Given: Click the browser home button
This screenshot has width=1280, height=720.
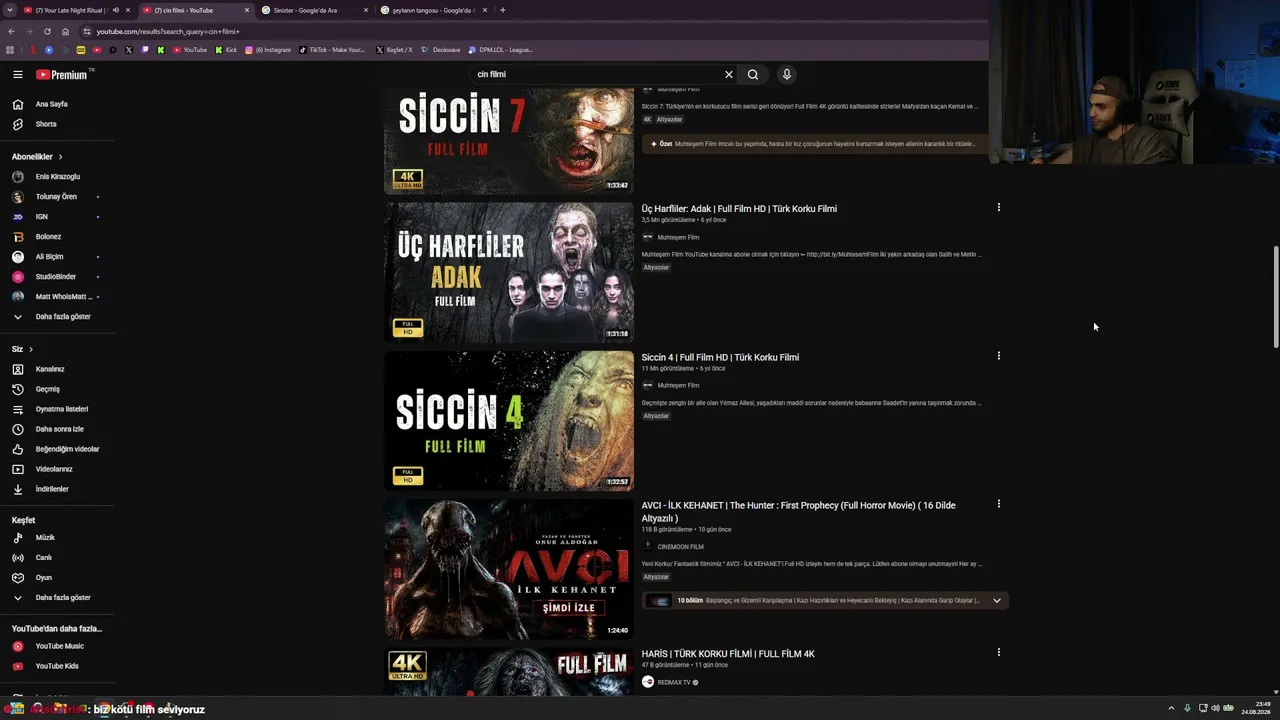Looking at the screenshot, I should pyautogui.click(x=65, y=31).
